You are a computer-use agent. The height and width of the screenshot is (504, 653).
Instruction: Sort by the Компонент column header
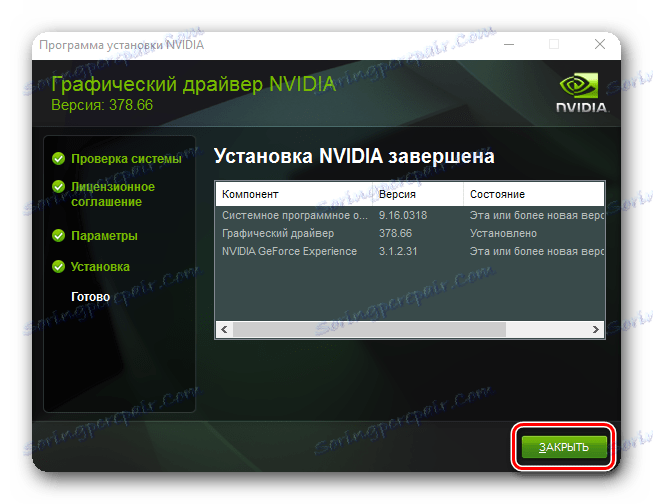294,194
